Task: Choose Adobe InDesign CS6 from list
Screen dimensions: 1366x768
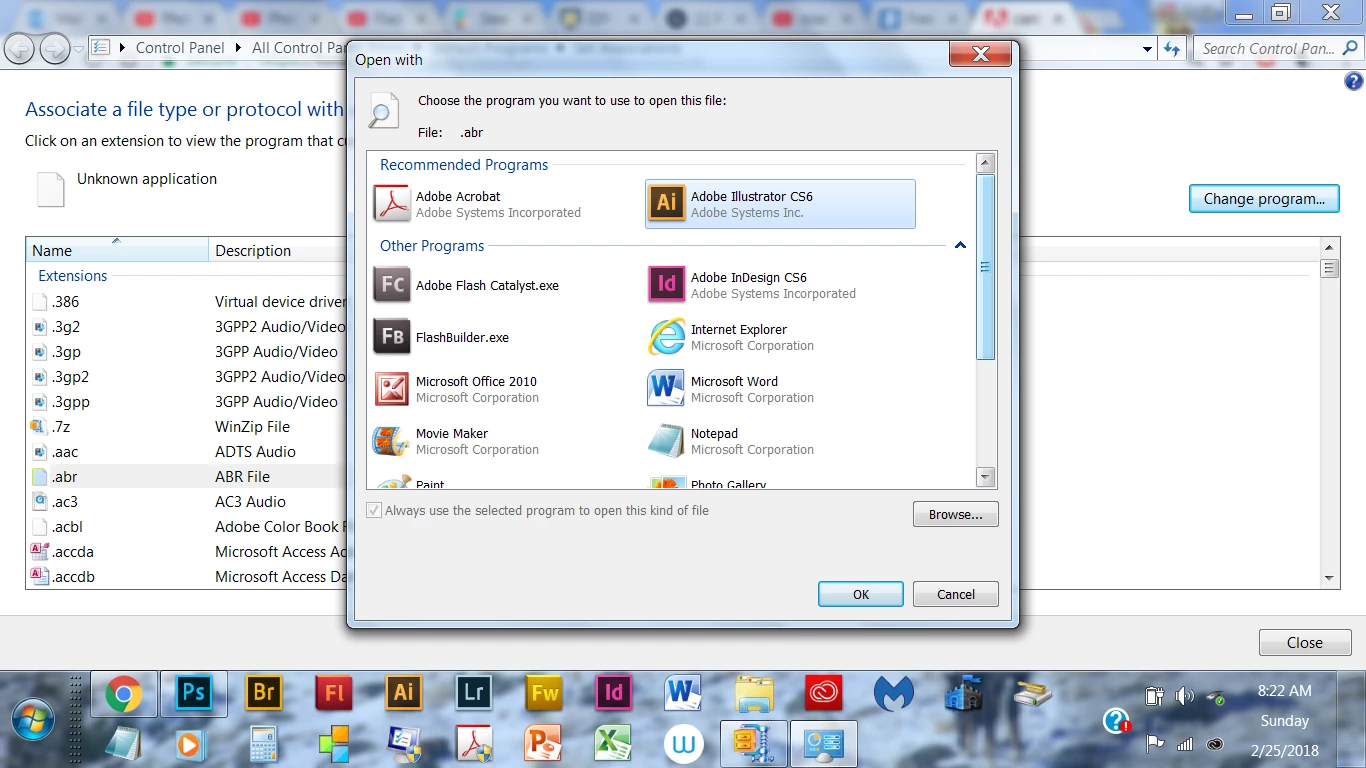Action: 780,285
